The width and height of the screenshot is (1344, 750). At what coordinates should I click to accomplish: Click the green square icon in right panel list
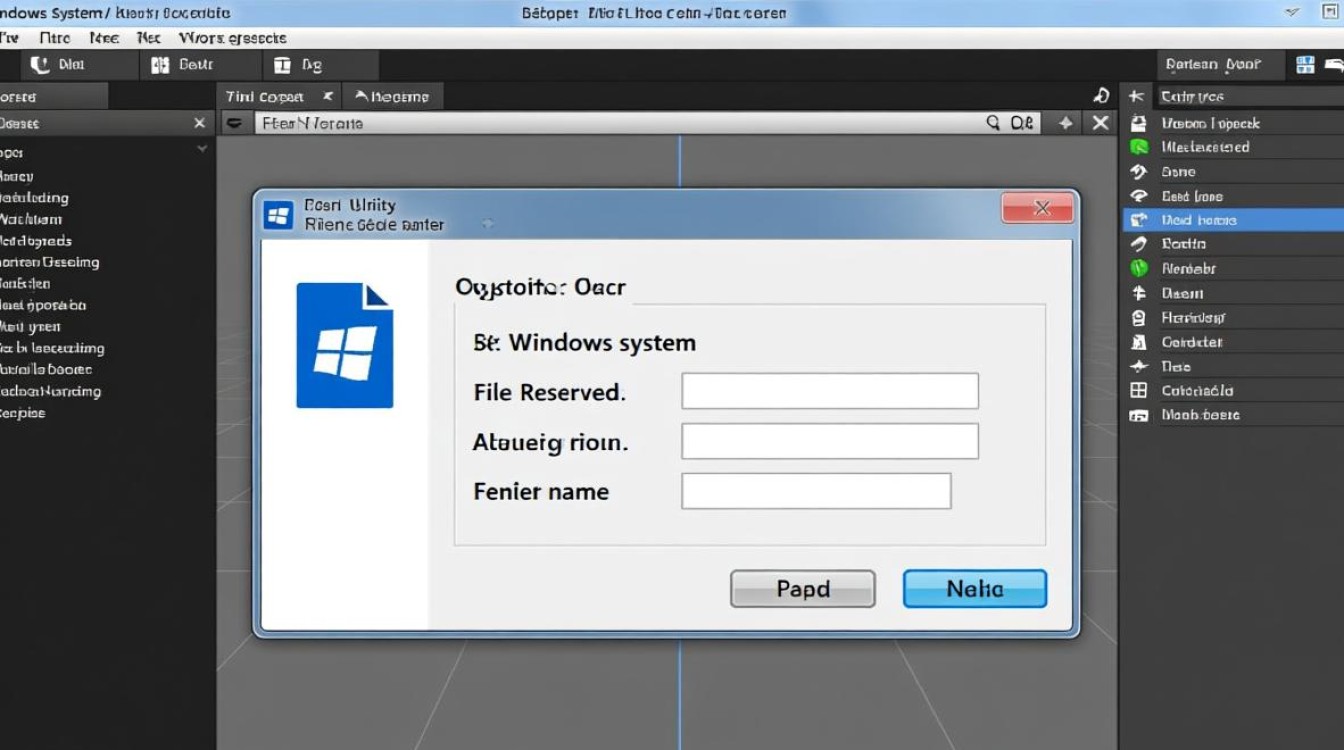click(1138, 147)
